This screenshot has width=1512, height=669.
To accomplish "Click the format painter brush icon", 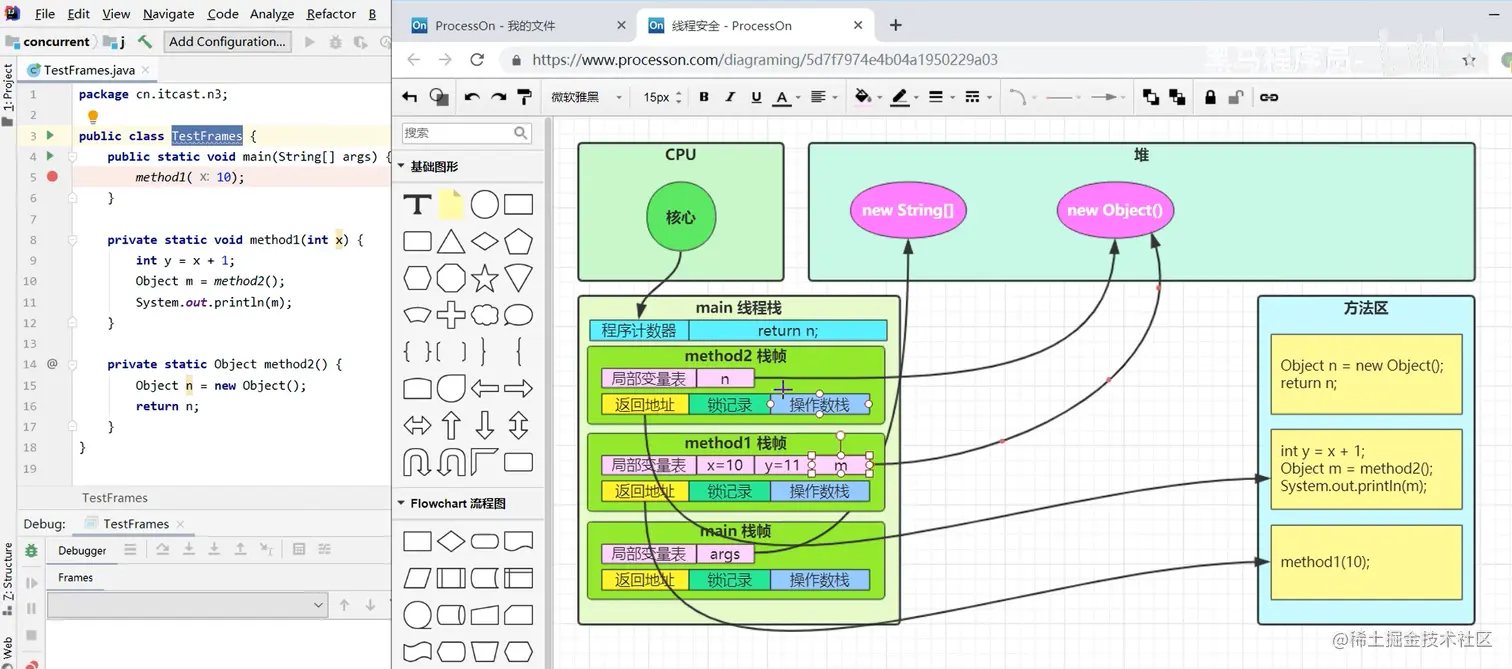I will [524, 97].
